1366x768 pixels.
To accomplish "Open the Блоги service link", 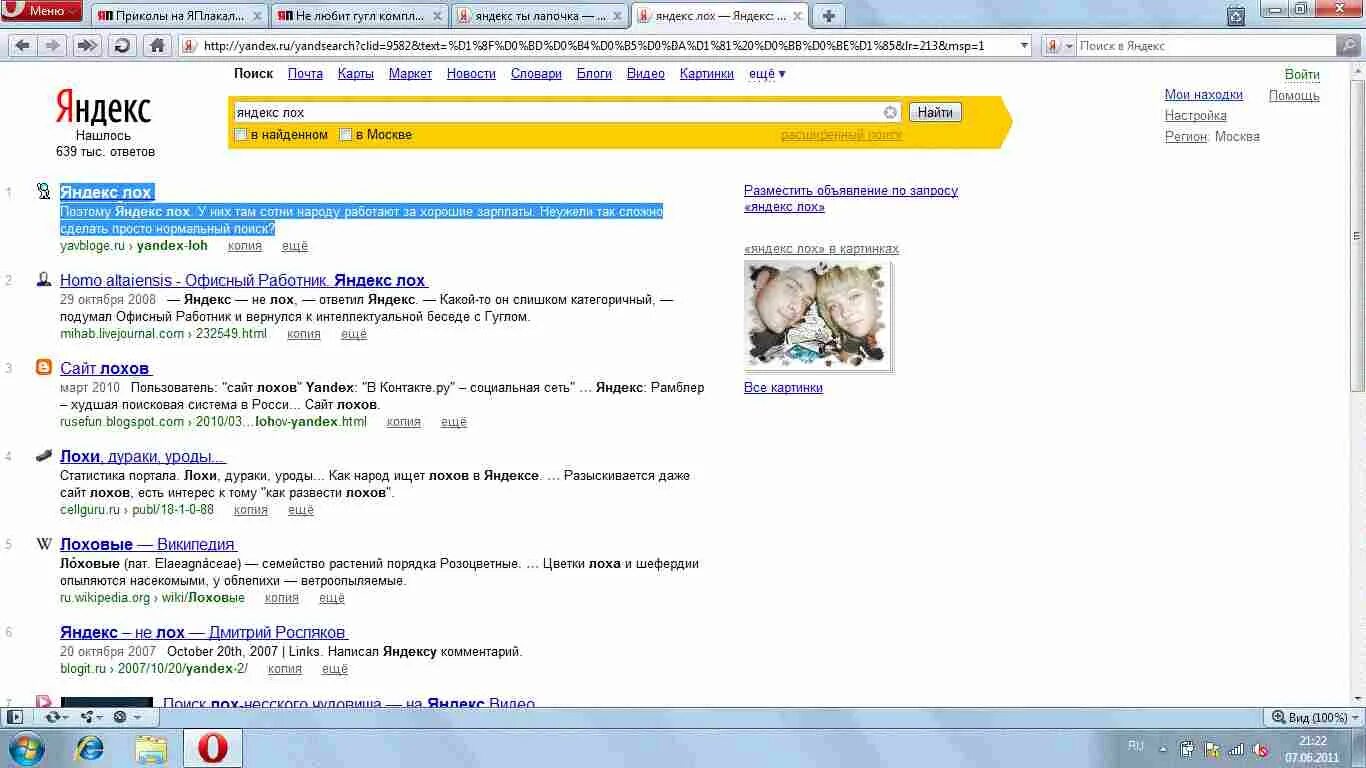I will [x=594, y=74].
